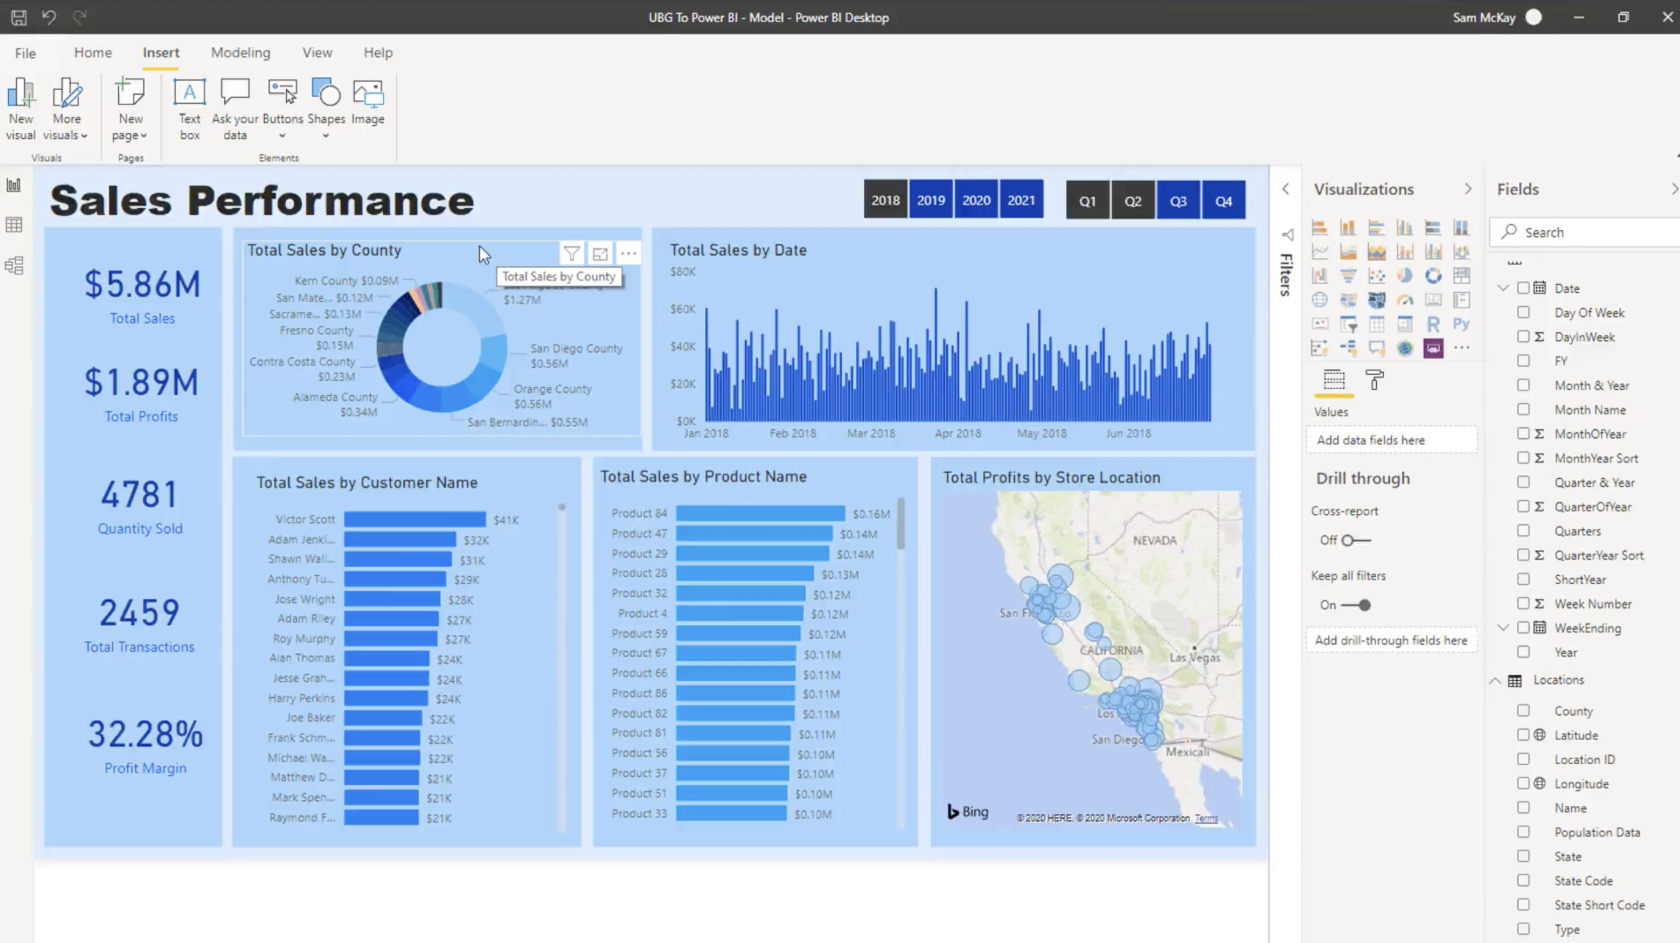
Task: Click the filter icon on Total Sales by County
Action: pyautogui.click(x=572, y=254)
